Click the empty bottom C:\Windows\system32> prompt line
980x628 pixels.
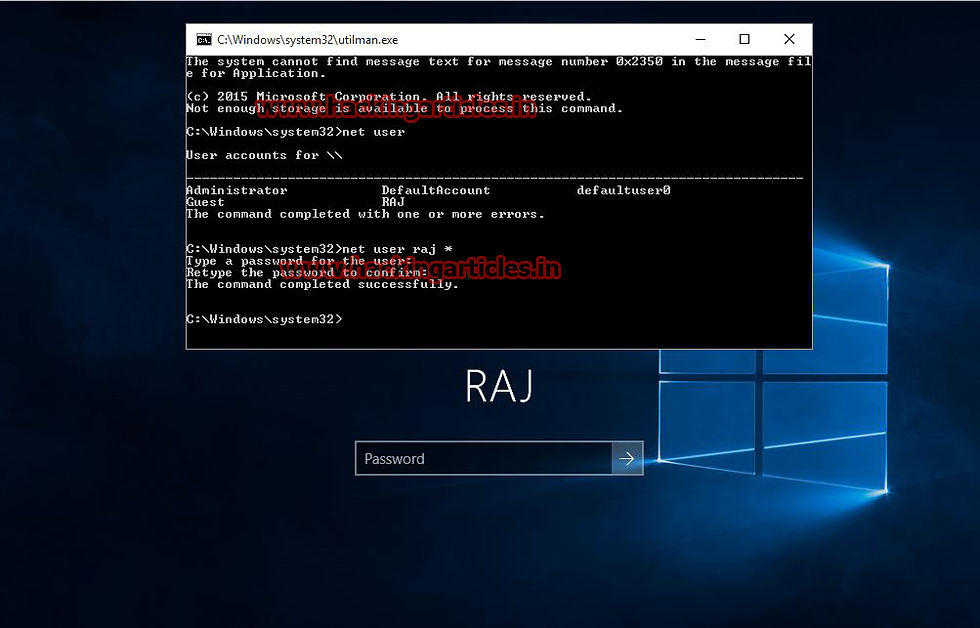(264, 319)
